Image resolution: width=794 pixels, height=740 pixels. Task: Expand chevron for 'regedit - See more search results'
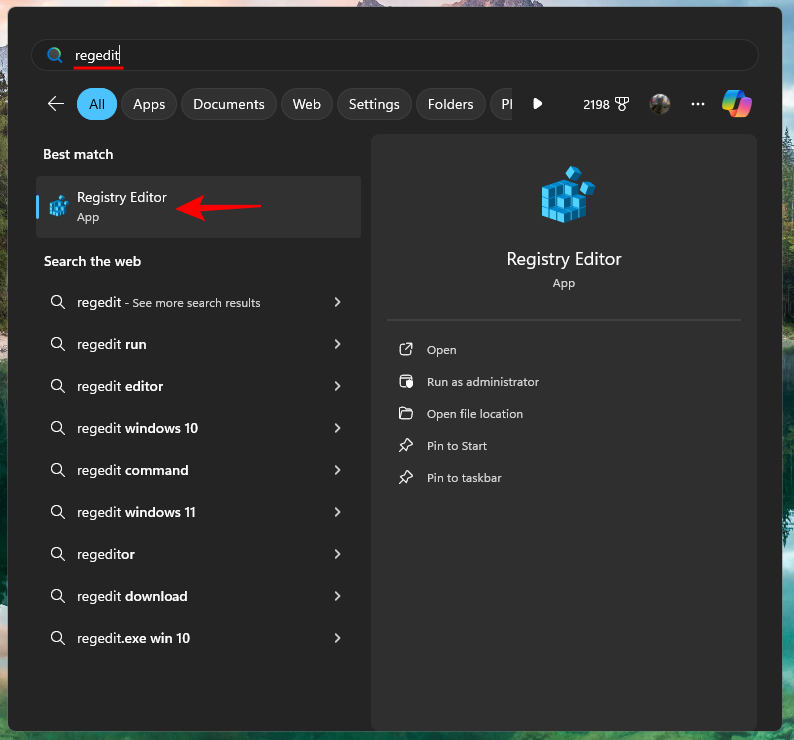point(338,302)
